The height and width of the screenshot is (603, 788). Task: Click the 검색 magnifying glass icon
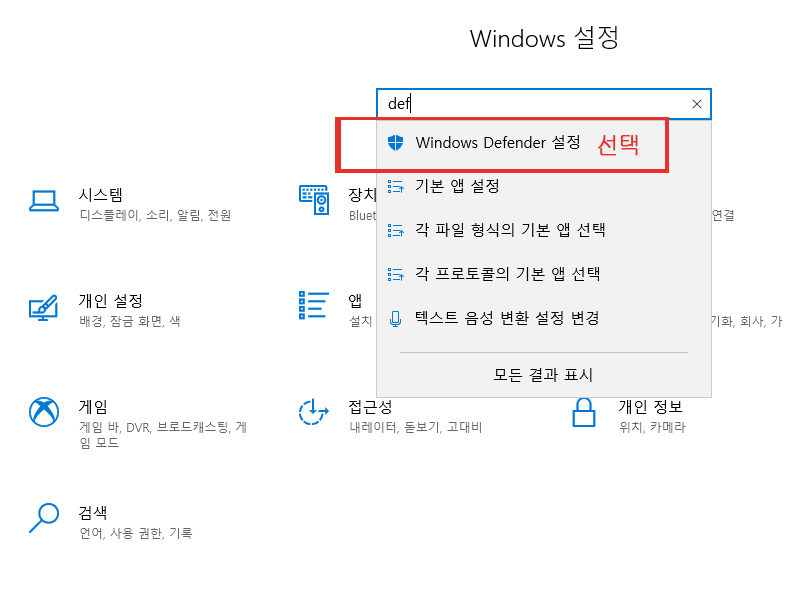click(44, 518)
